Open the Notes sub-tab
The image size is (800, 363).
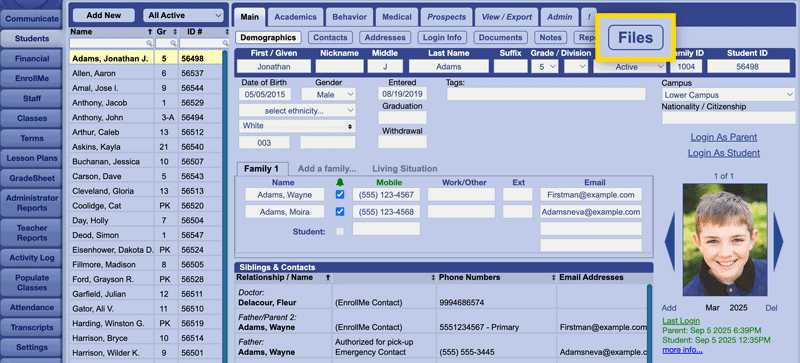tap(551, 37)
